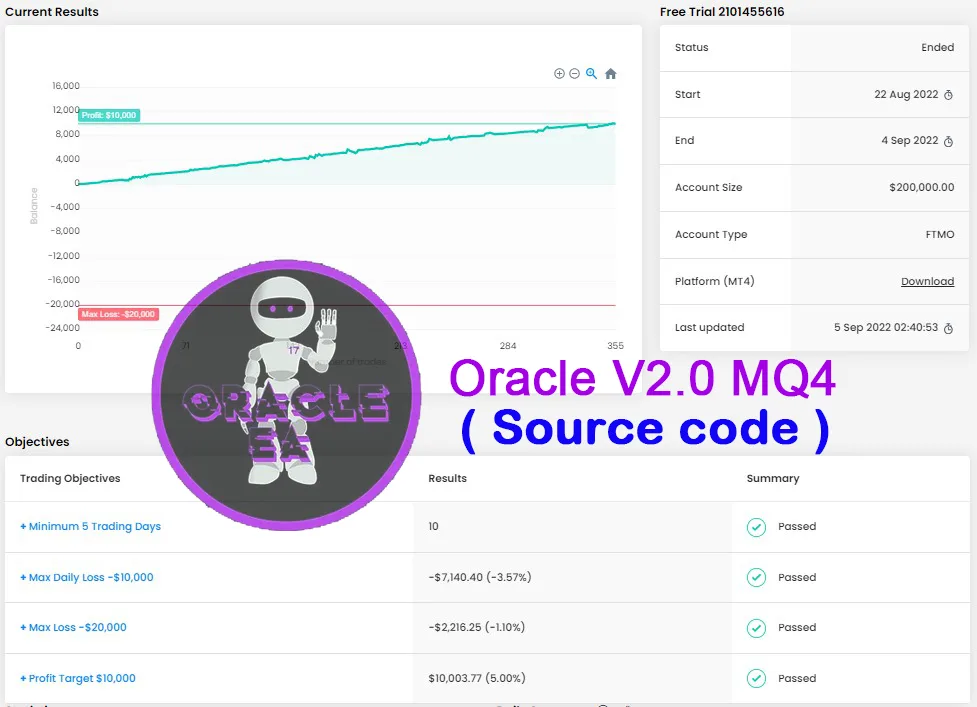The height and width of the screenshot is (707, 977).
Task: Toggle the Passed check for Max Daily Loss
Action: click(x=757, y=577)
